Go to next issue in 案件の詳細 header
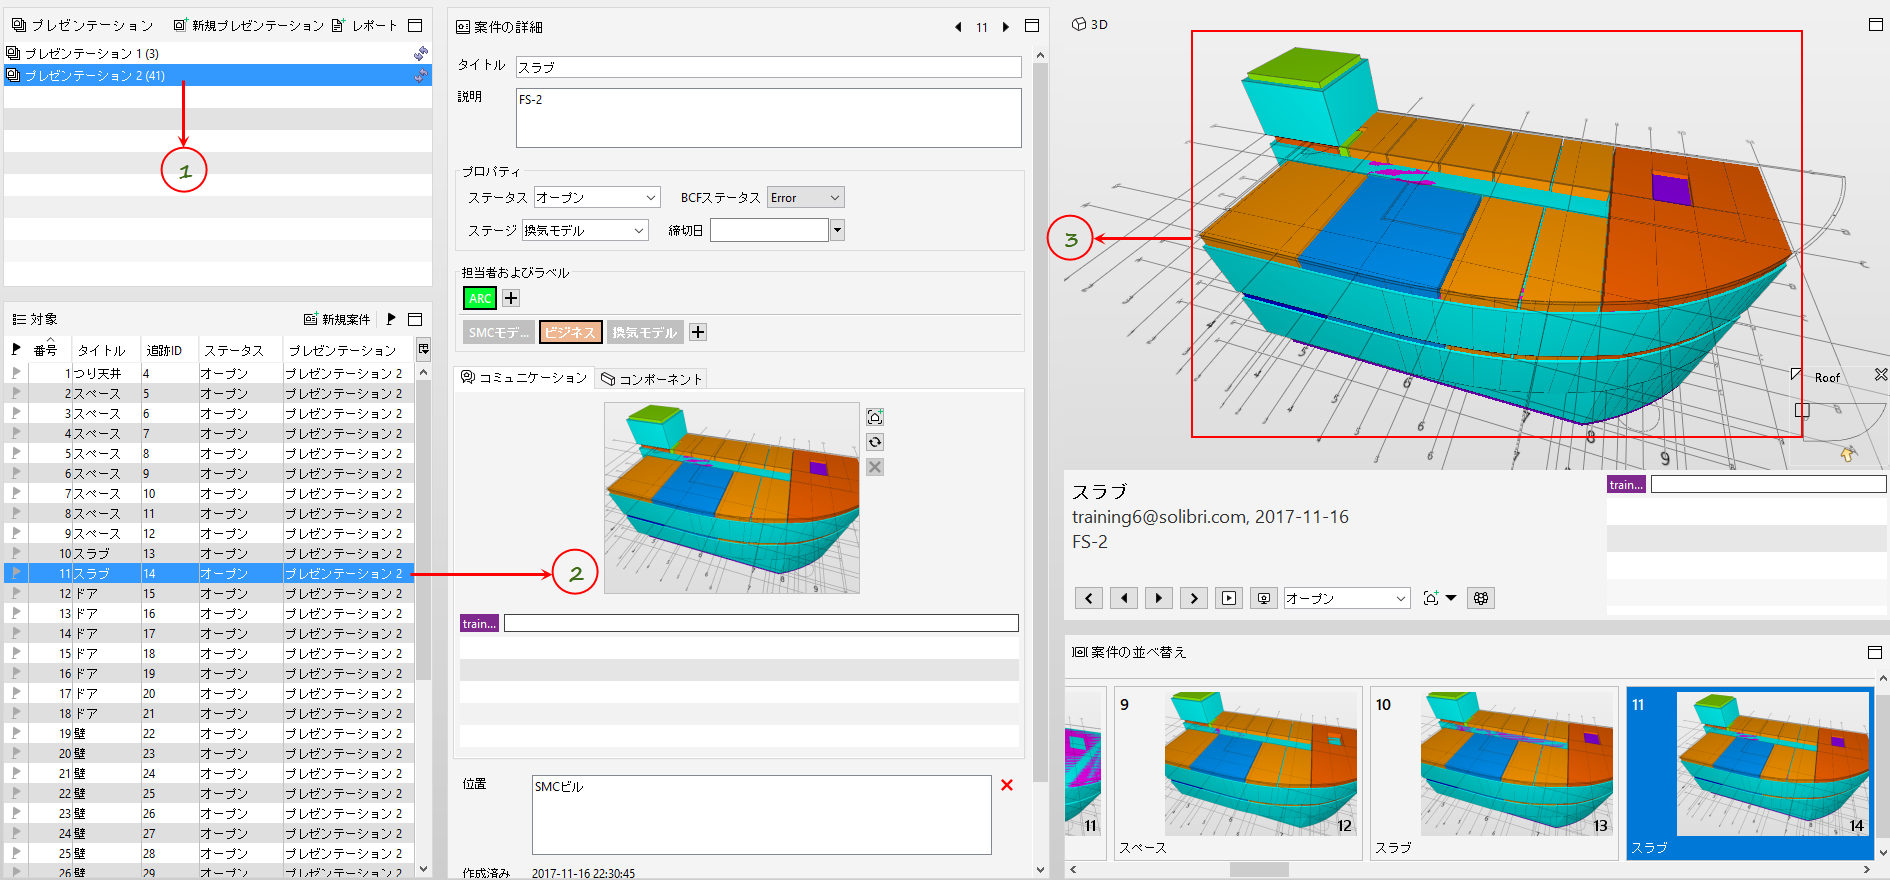The image size is (1890, 880). (x=1006, y=27)
